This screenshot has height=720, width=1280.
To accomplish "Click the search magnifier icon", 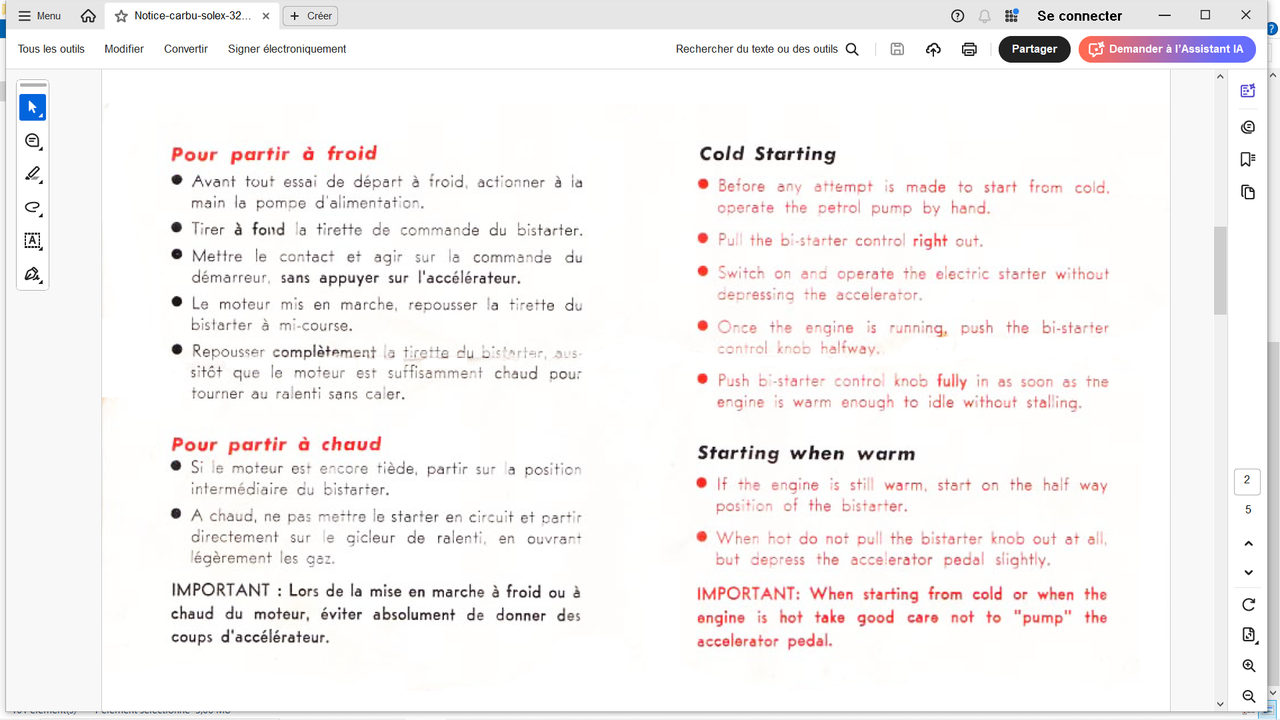I will [x=852, y=49].
